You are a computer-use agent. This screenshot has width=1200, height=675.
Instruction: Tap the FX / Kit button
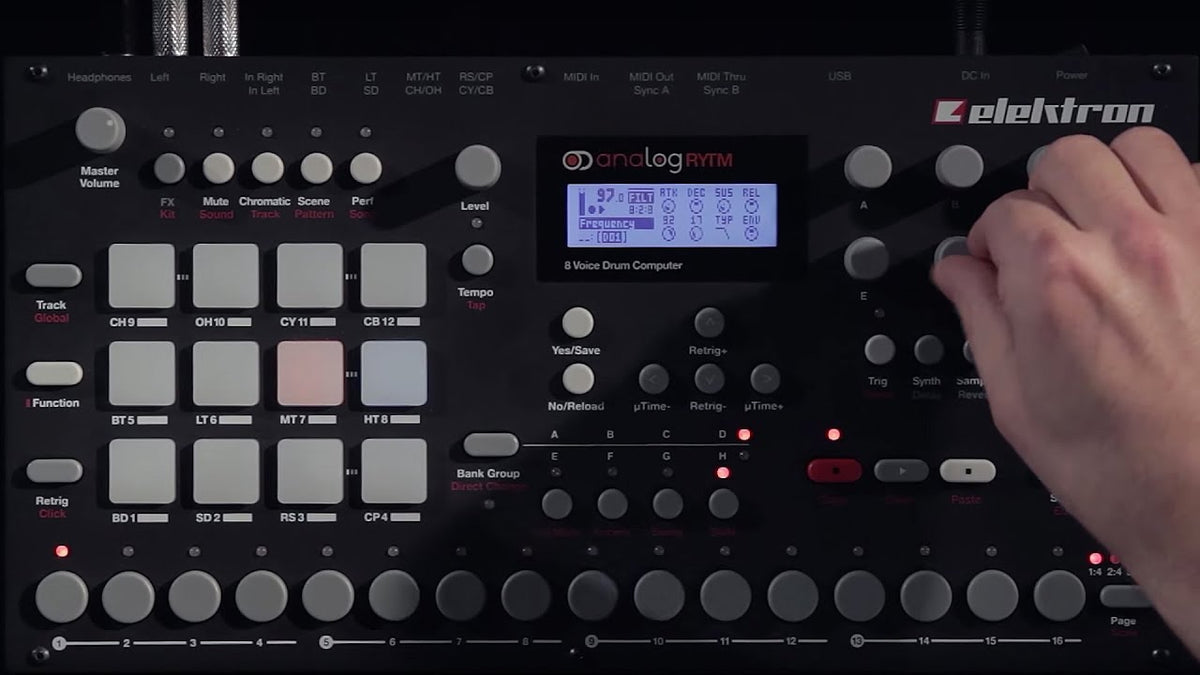[x=169, y=168]
